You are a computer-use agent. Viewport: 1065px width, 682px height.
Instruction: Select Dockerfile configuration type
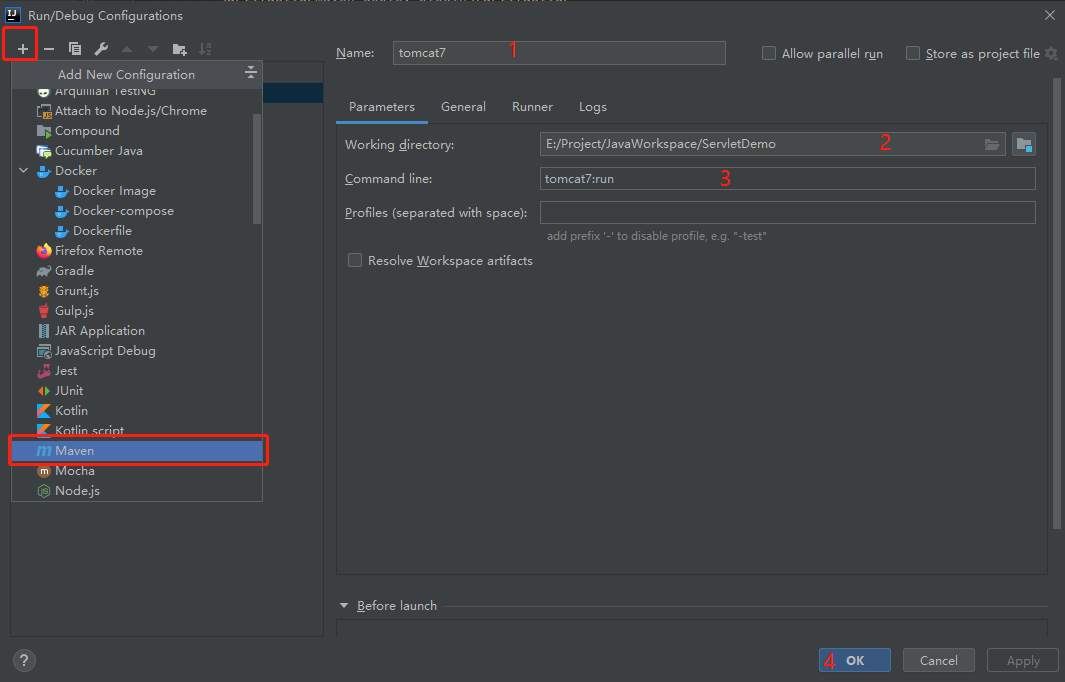(137, 231)
